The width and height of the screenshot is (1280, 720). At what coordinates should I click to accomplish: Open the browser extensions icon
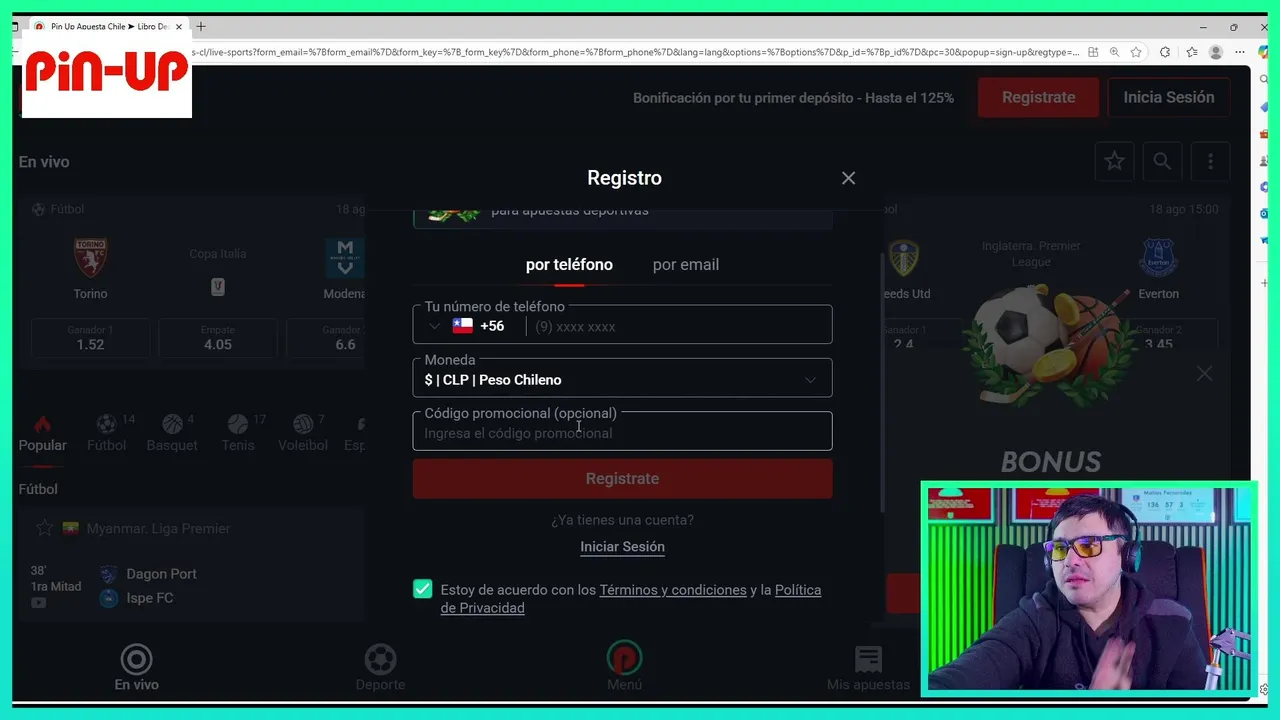[1165, 52]
